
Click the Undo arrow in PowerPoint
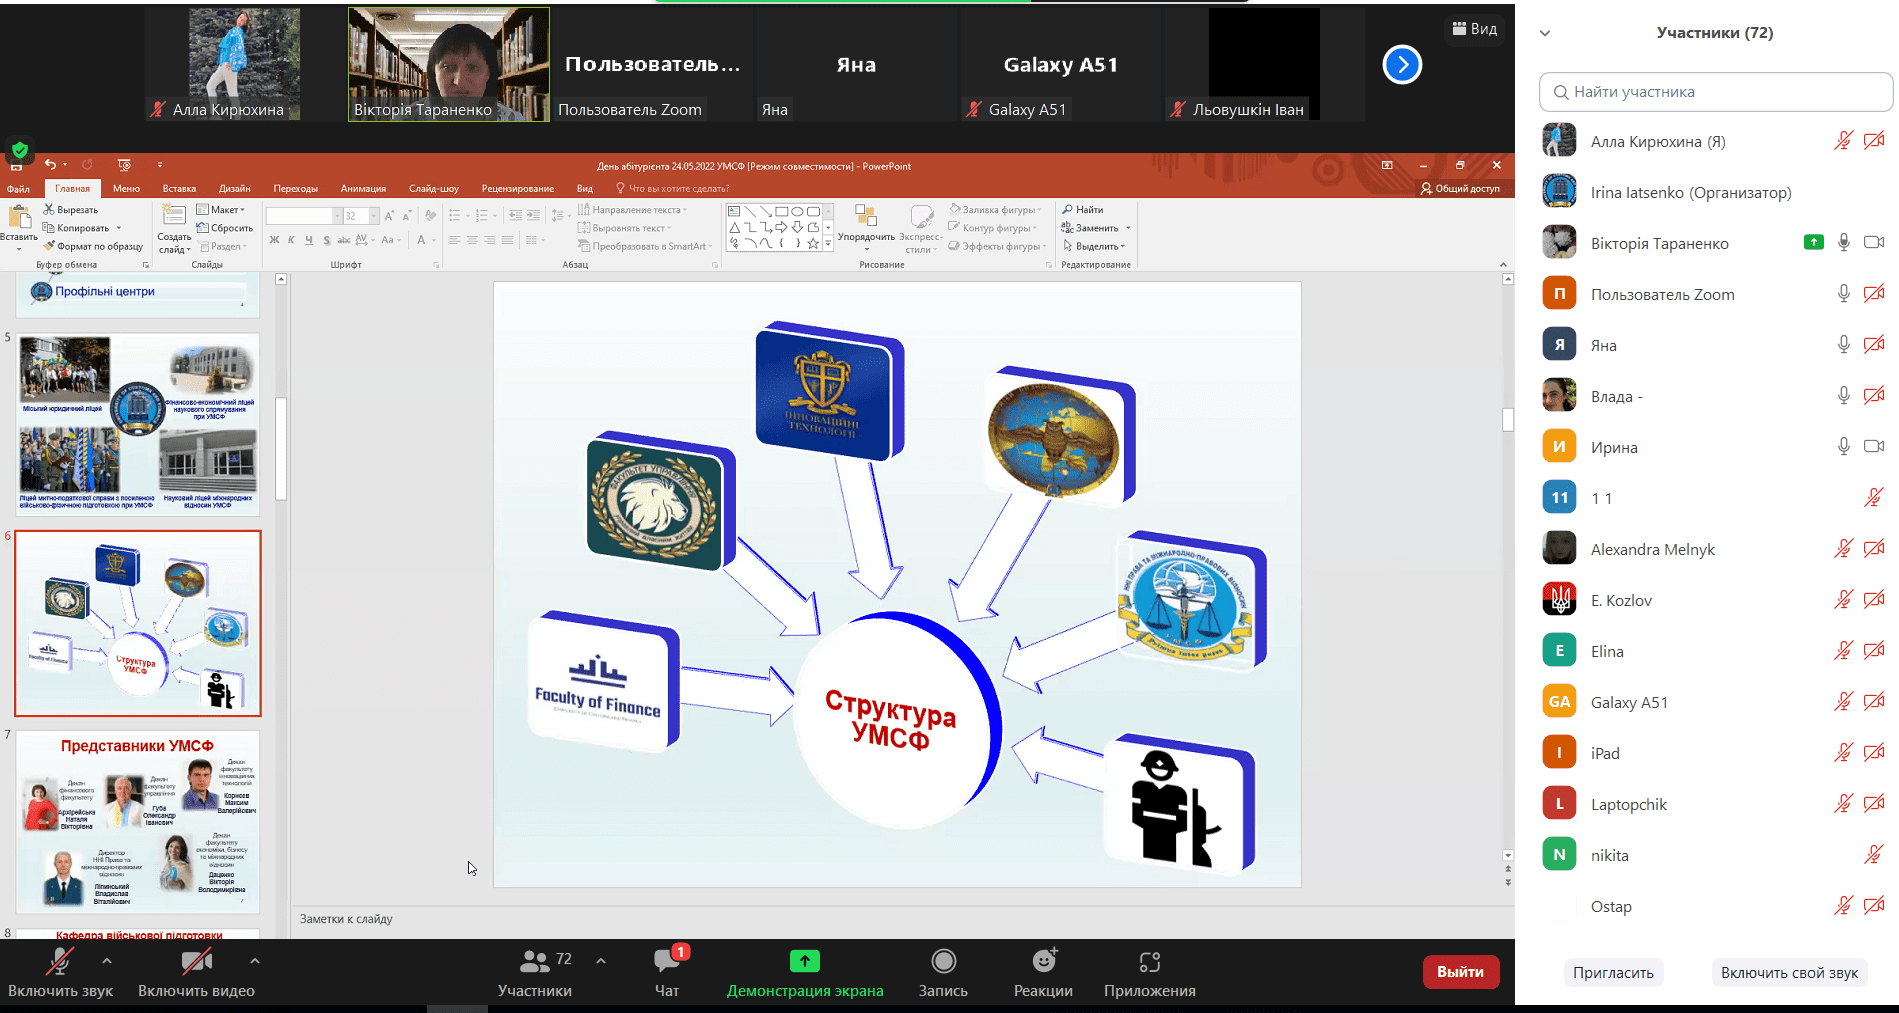point(50,165)
